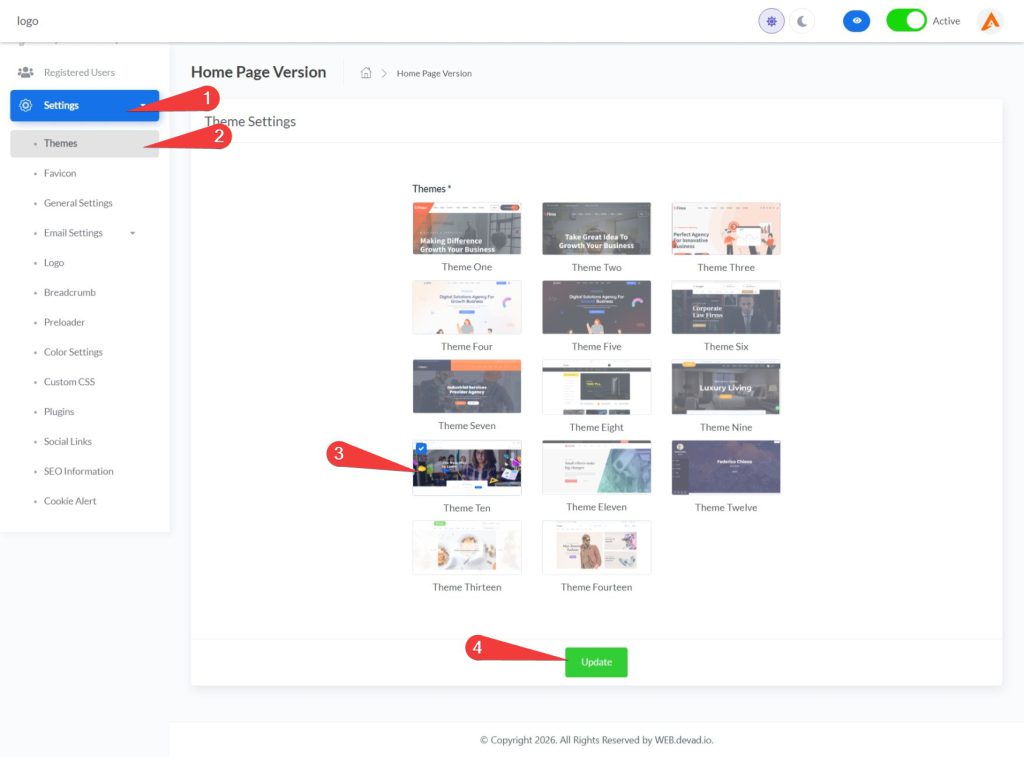Click the home breadcrumb icon
1024x757 pixels.
(x=366, y=73)
